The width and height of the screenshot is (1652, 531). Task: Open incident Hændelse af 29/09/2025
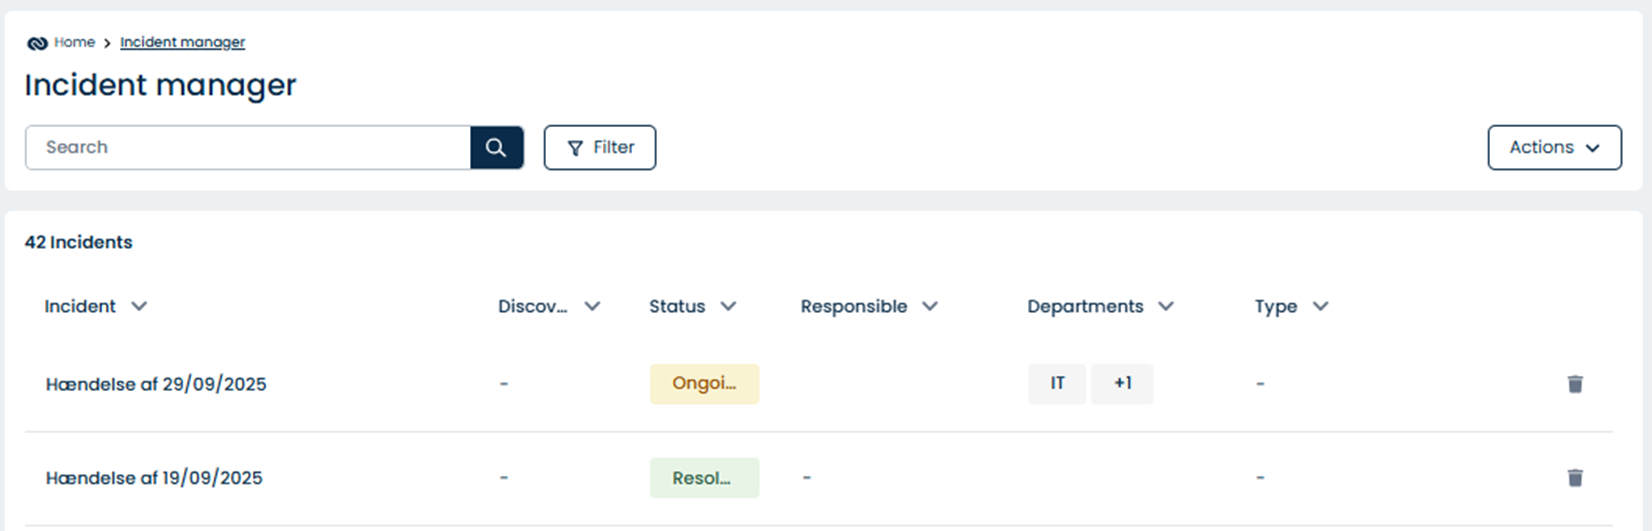(x=156, y=384)
